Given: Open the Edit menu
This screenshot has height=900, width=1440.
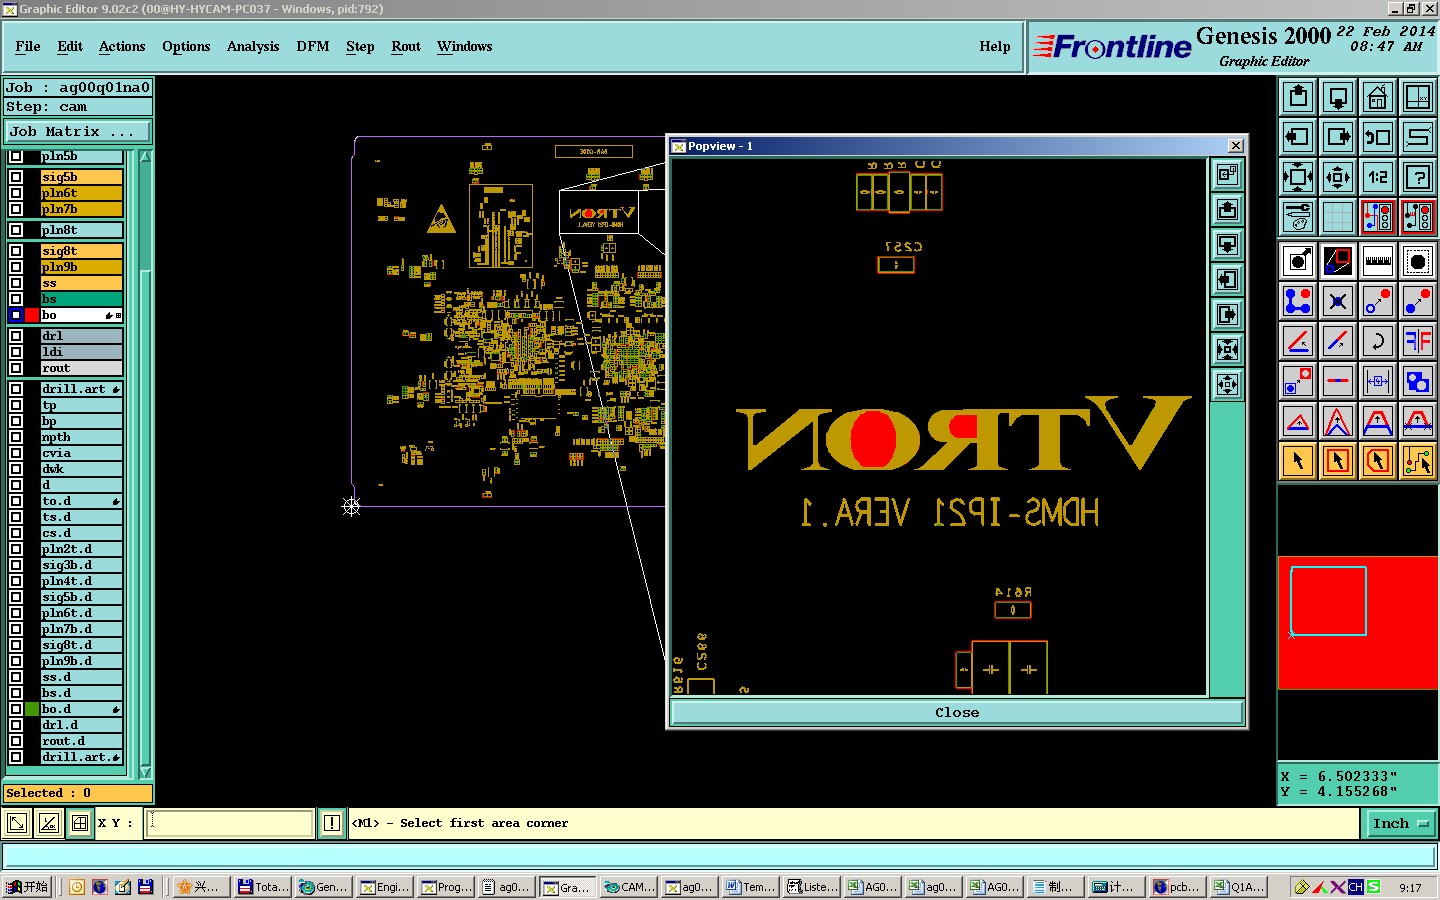Looking at the screenshot, I should coord(70,46).
